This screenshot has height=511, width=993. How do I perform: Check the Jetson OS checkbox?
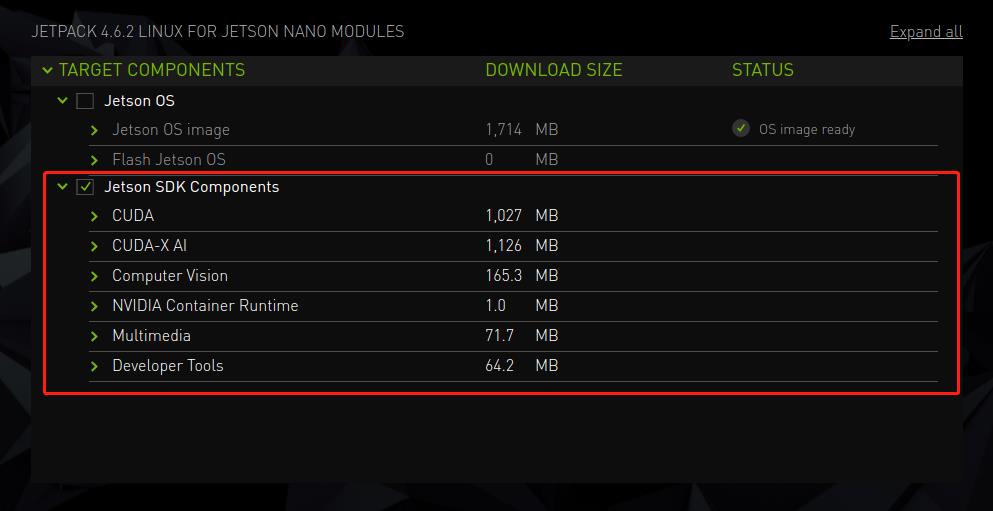85,101
